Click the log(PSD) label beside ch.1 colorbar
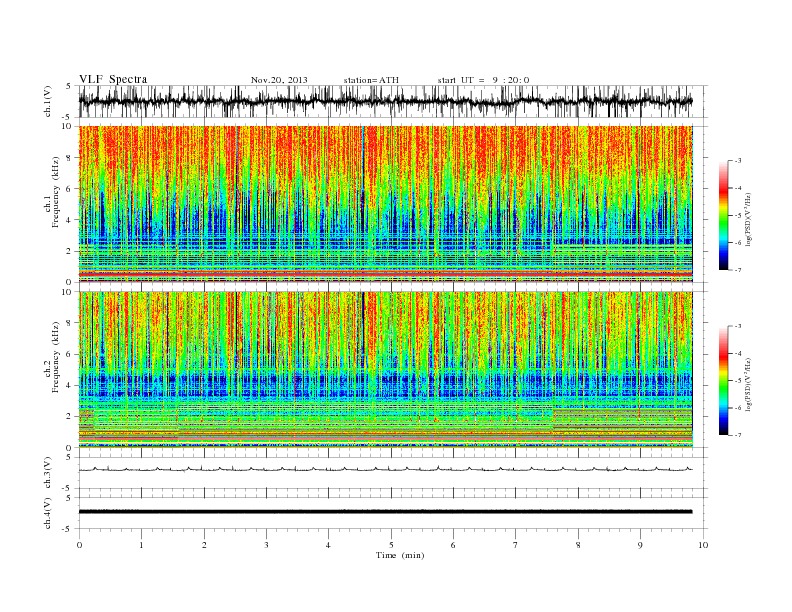The width and height of the screenshot is (792, 612). pyautogui.click(x=749, y=219)
